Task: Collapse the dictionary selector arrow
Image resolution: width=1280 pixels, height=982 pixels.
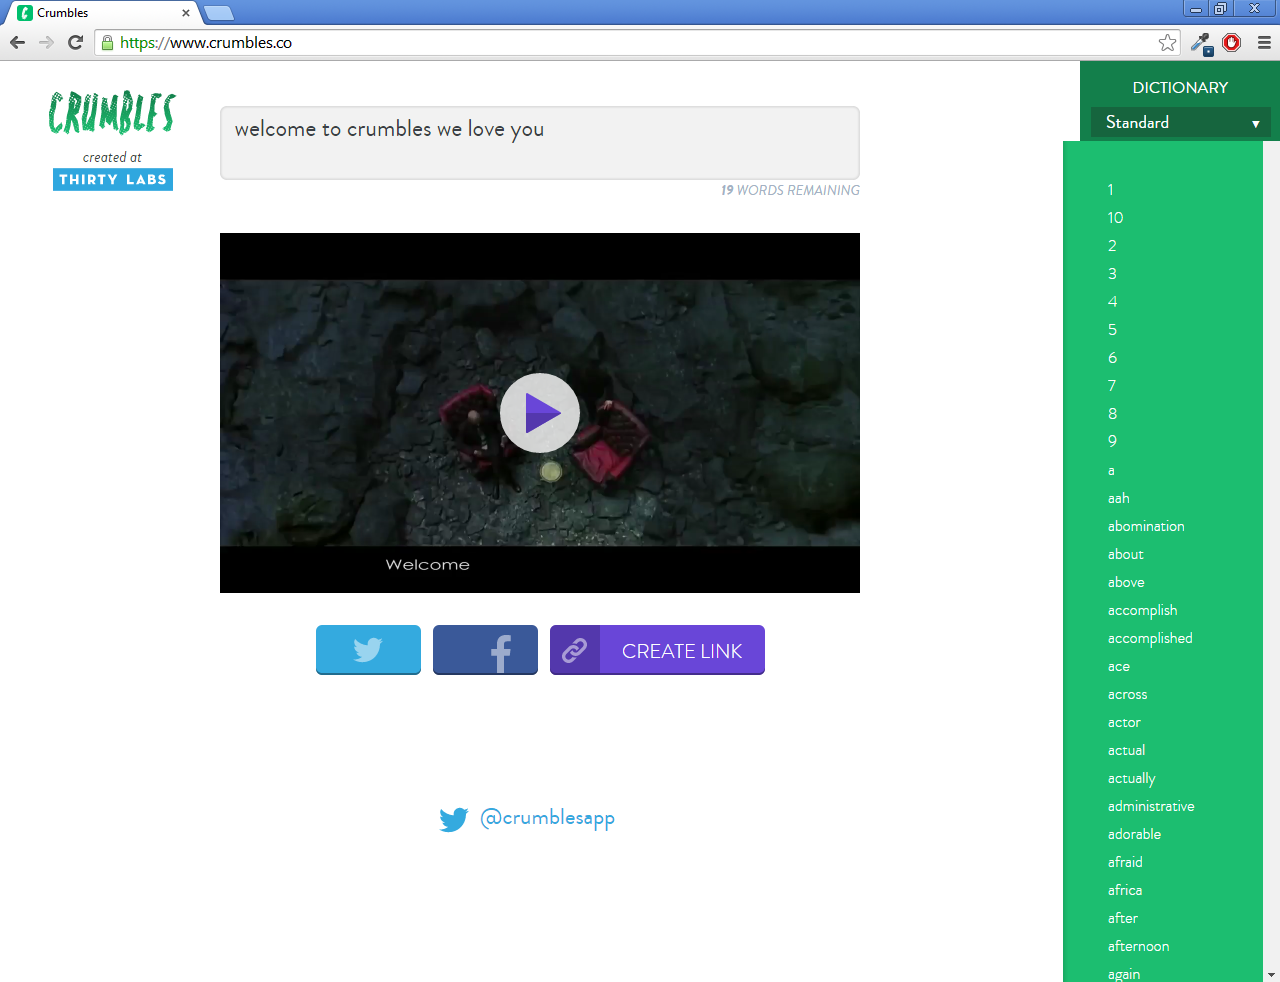Action: click(x=1255, y=122)
